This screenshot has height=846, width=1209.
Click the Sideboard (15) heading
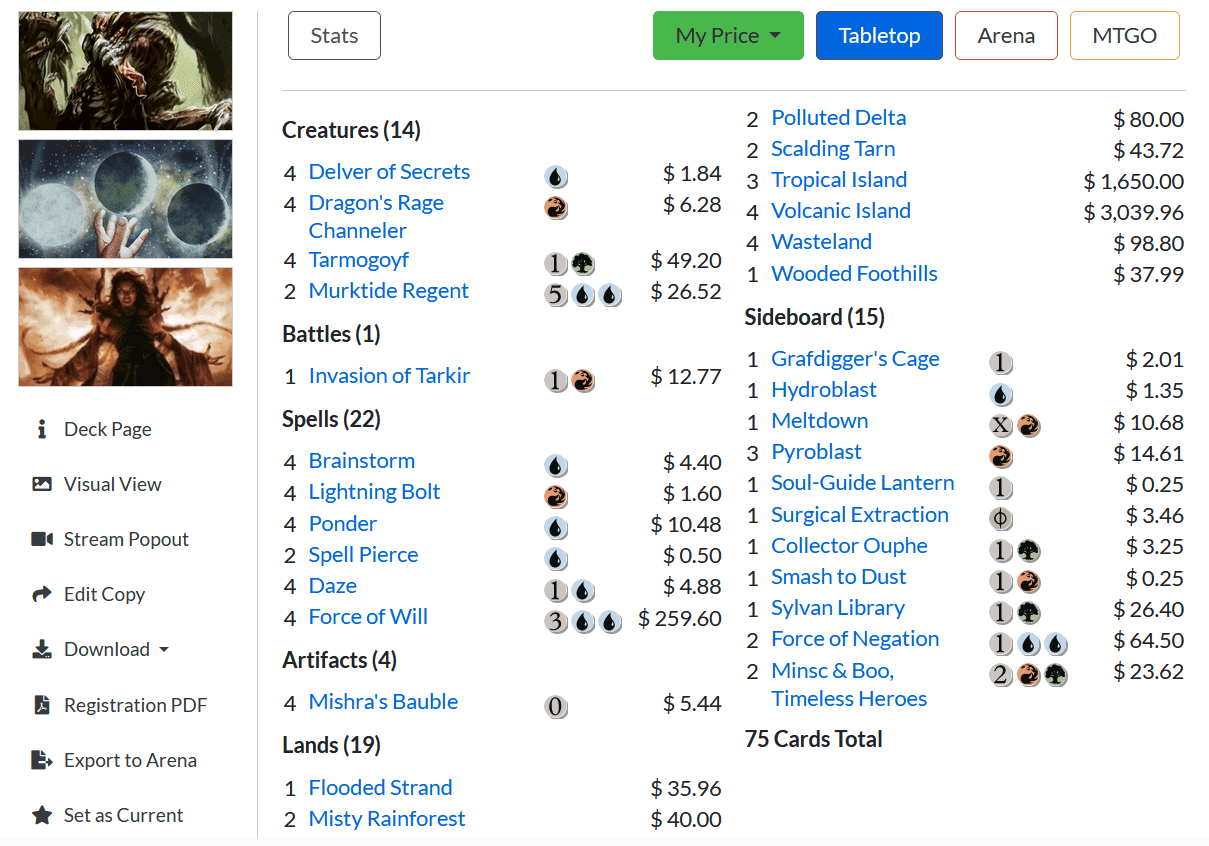point(815,317)
